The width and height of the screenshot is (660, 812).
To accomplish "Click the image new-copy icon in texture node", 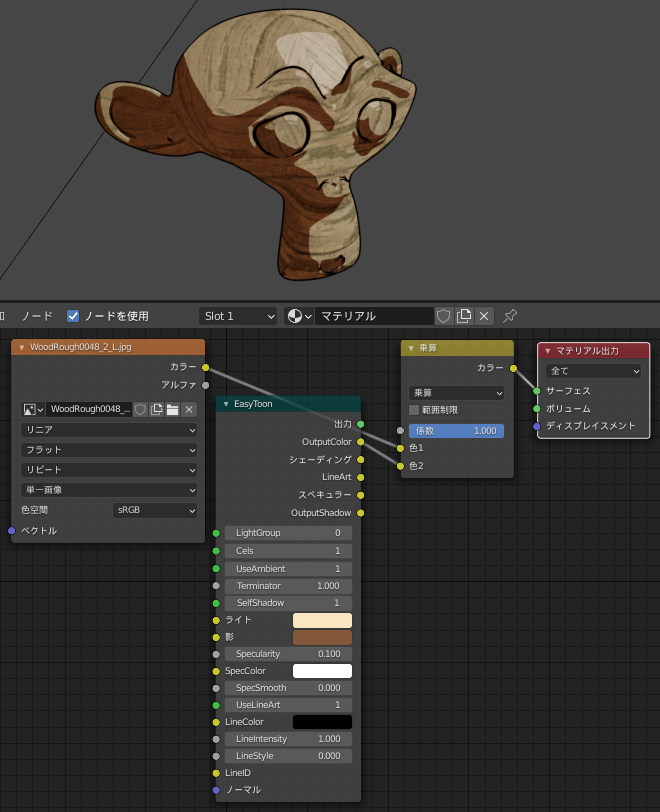I will [x=156, y=410].
